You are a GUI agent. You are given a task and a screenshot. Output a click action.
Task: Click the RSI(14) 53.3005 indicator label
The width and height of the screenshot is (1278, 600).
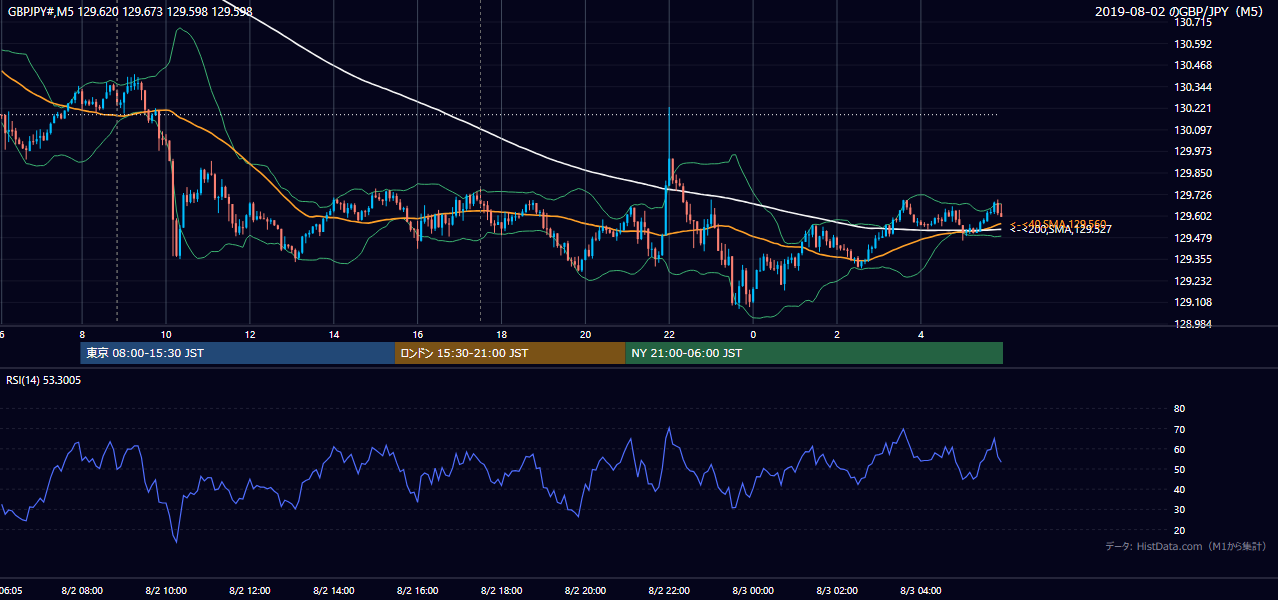click(x=43, y=380)
